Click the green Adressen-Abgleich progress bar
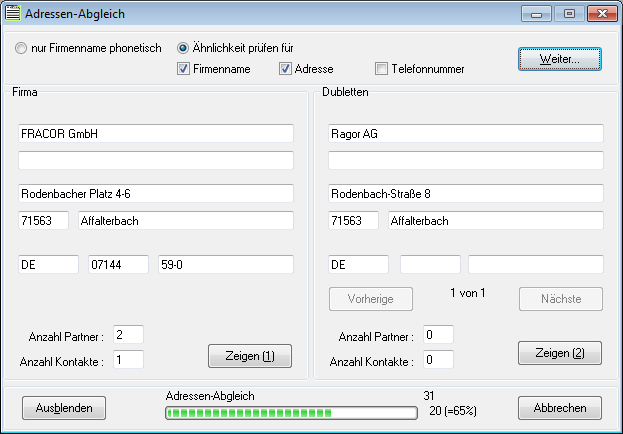This screenshot has width=623, height=434. click(x=291, y=412)
